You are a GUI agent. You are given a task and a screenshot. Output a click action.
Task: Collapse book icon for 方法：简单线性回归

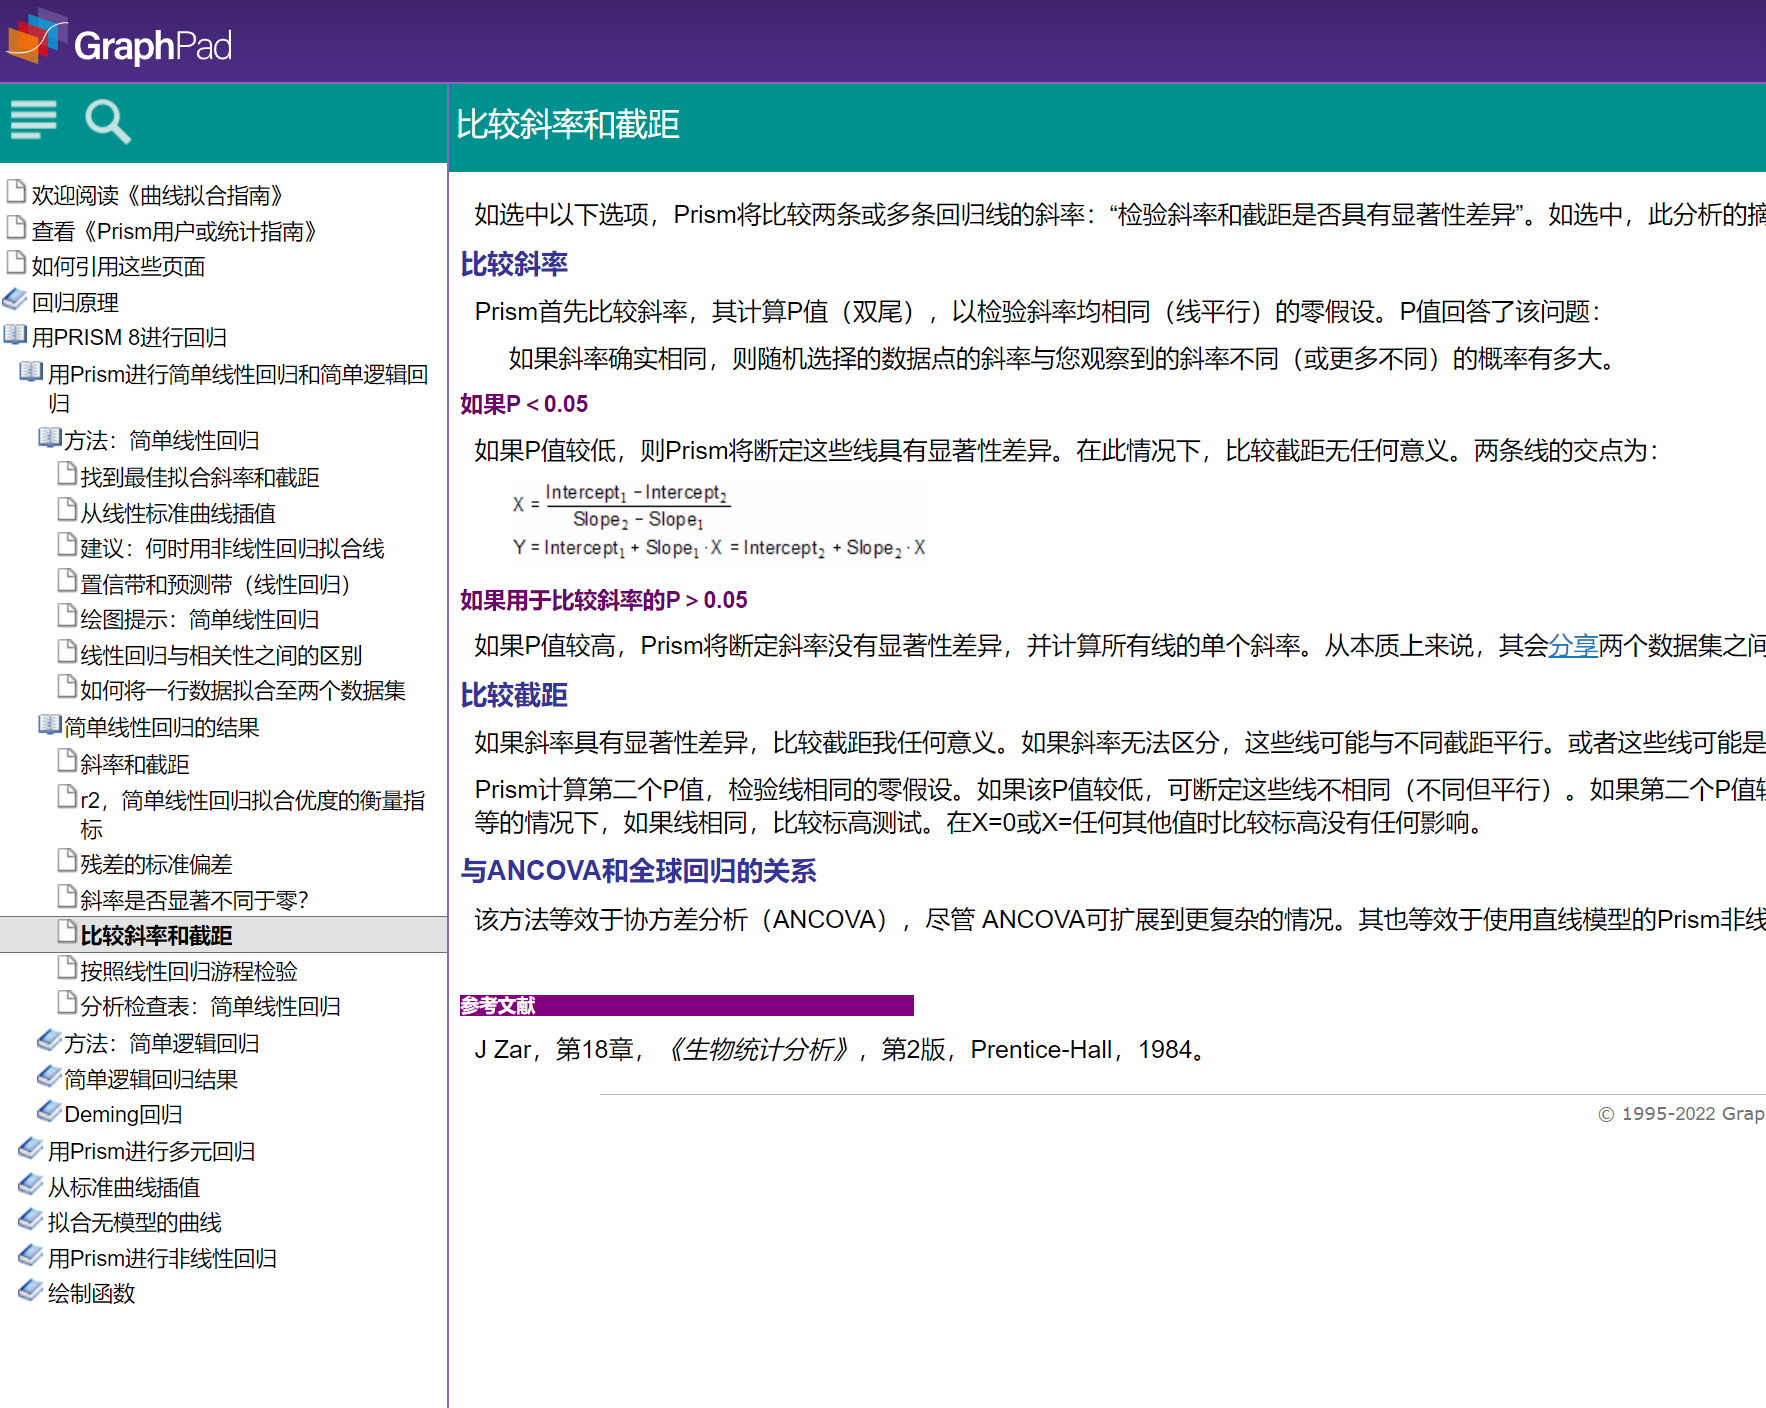point(50,437)
